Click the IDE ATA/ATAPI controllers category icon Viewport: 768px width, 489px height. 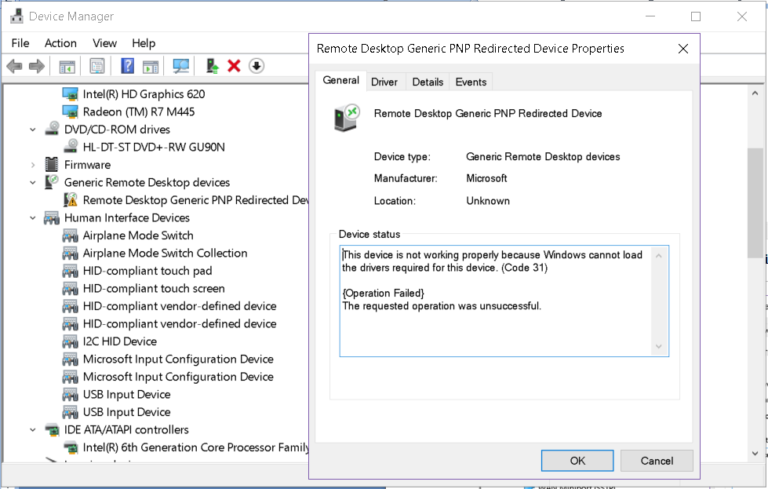(52, 430)
